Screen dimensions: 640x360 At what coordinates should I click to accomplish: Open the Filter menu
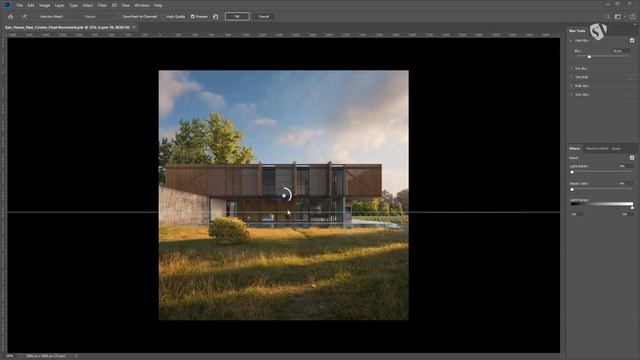(x=102, y=5)
